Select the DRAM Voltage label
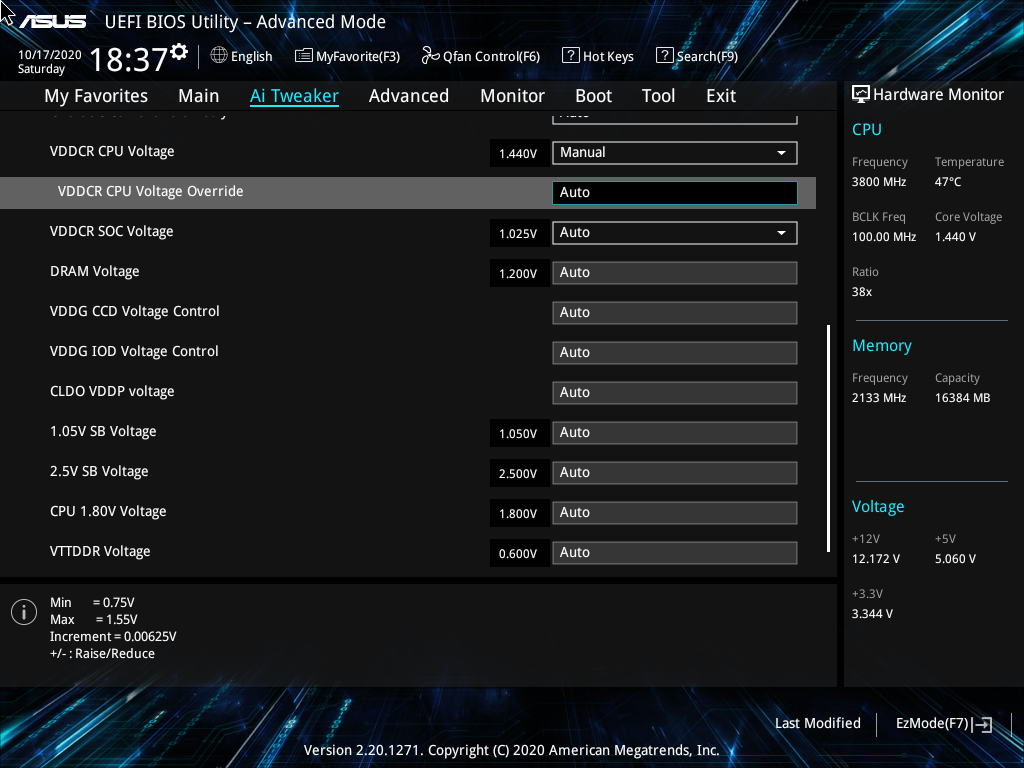This screenshot has height=768, width=1024. (95, 272)
